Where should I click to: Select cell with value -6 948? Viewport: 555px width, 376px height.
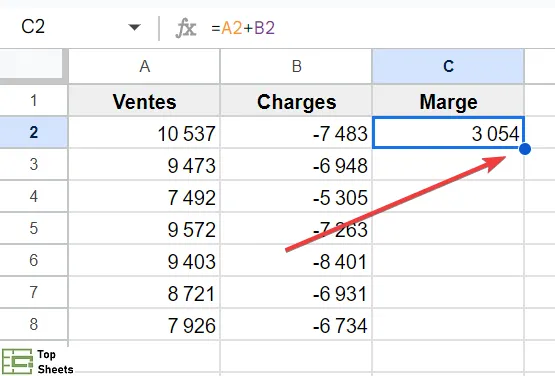tap(296, 164)
